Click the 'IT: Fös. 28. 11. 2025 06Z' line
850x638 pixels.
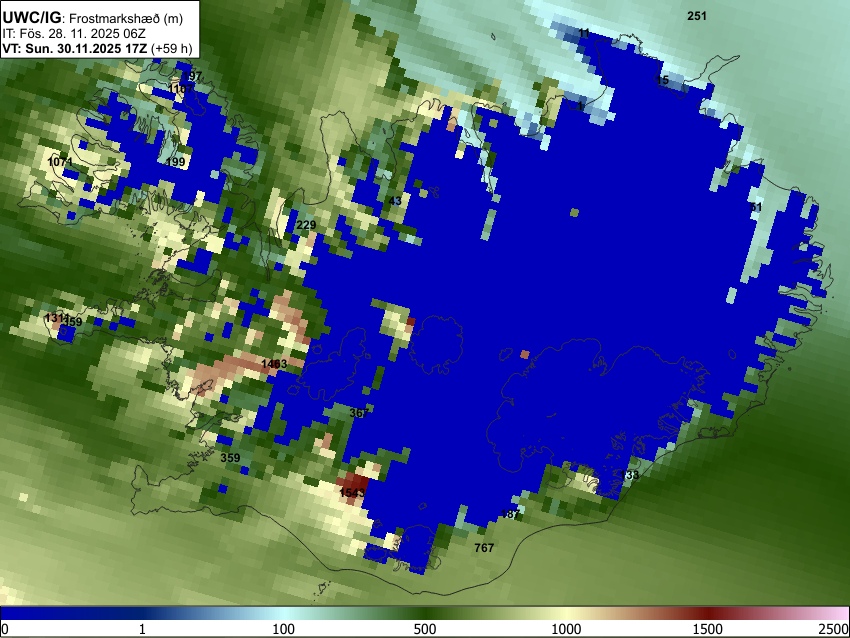[x=74, y=33]
